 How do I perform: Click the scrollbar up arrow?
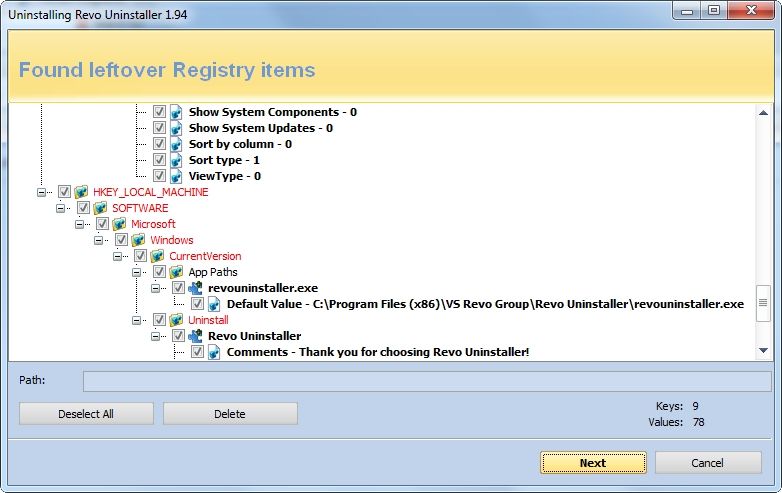coord(763,113)
